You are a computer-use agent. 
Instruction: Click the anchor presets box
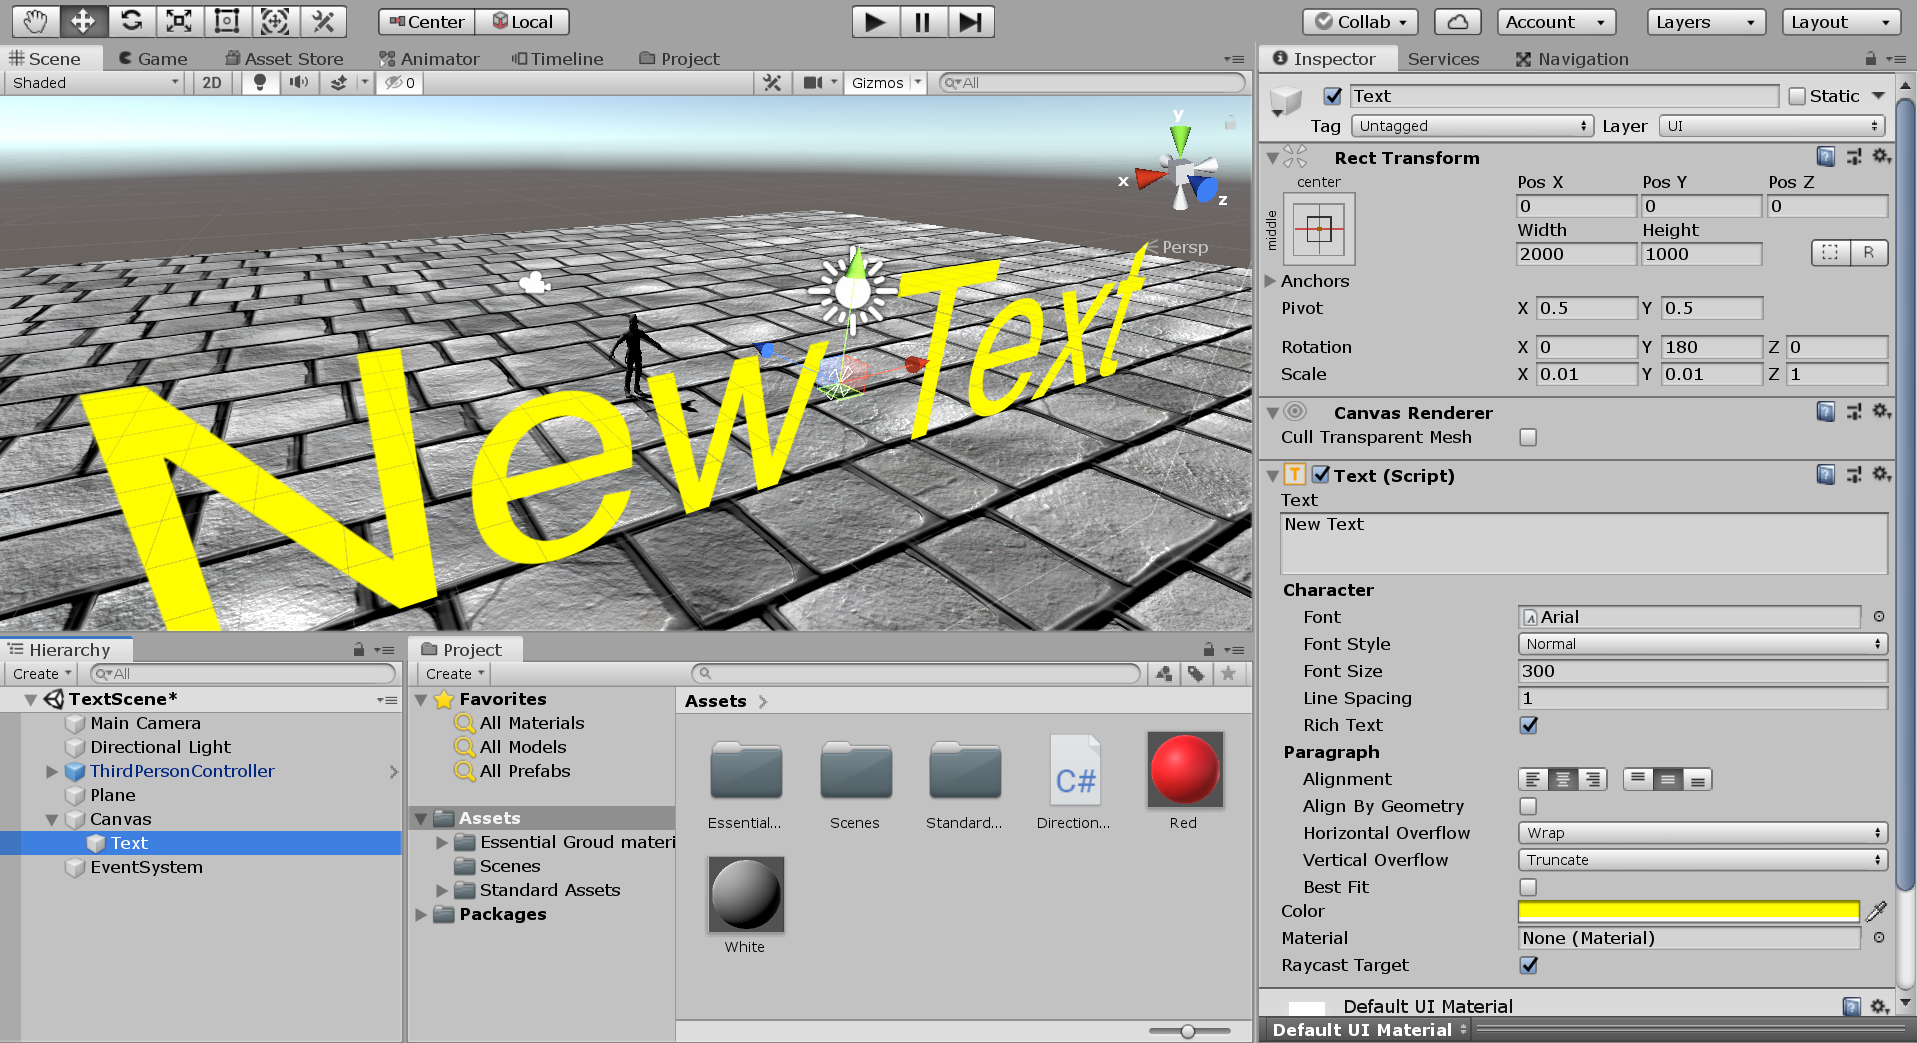pos(1319,229)
